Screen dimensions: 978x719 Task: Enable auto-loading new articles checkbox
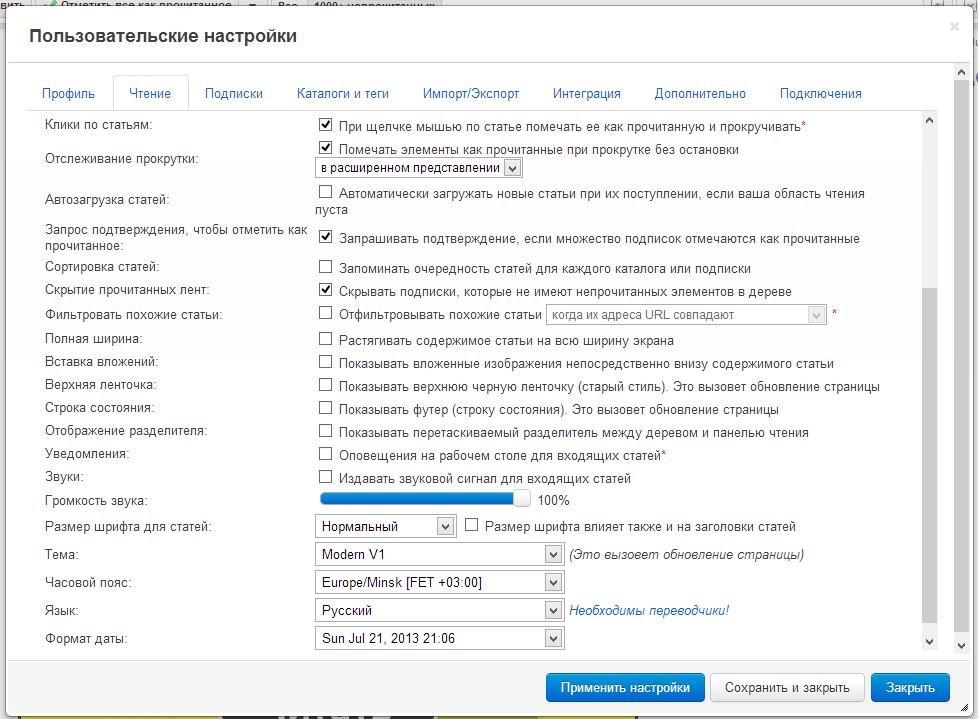click(x=326, y=191)
